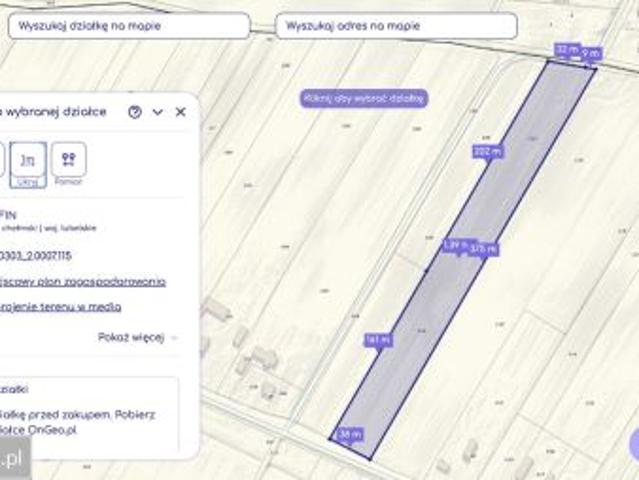The image size is (639, 480).
Task: Focus the Wyszukaj działkę na mapie search field
Action: [129, 26]
